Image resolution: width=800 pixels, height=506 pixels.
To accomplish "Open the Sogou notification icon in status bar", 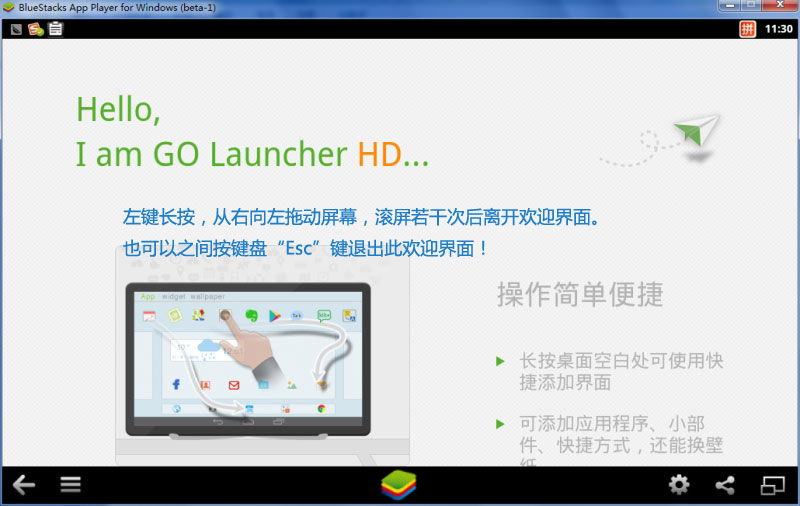I will (36, 29).
